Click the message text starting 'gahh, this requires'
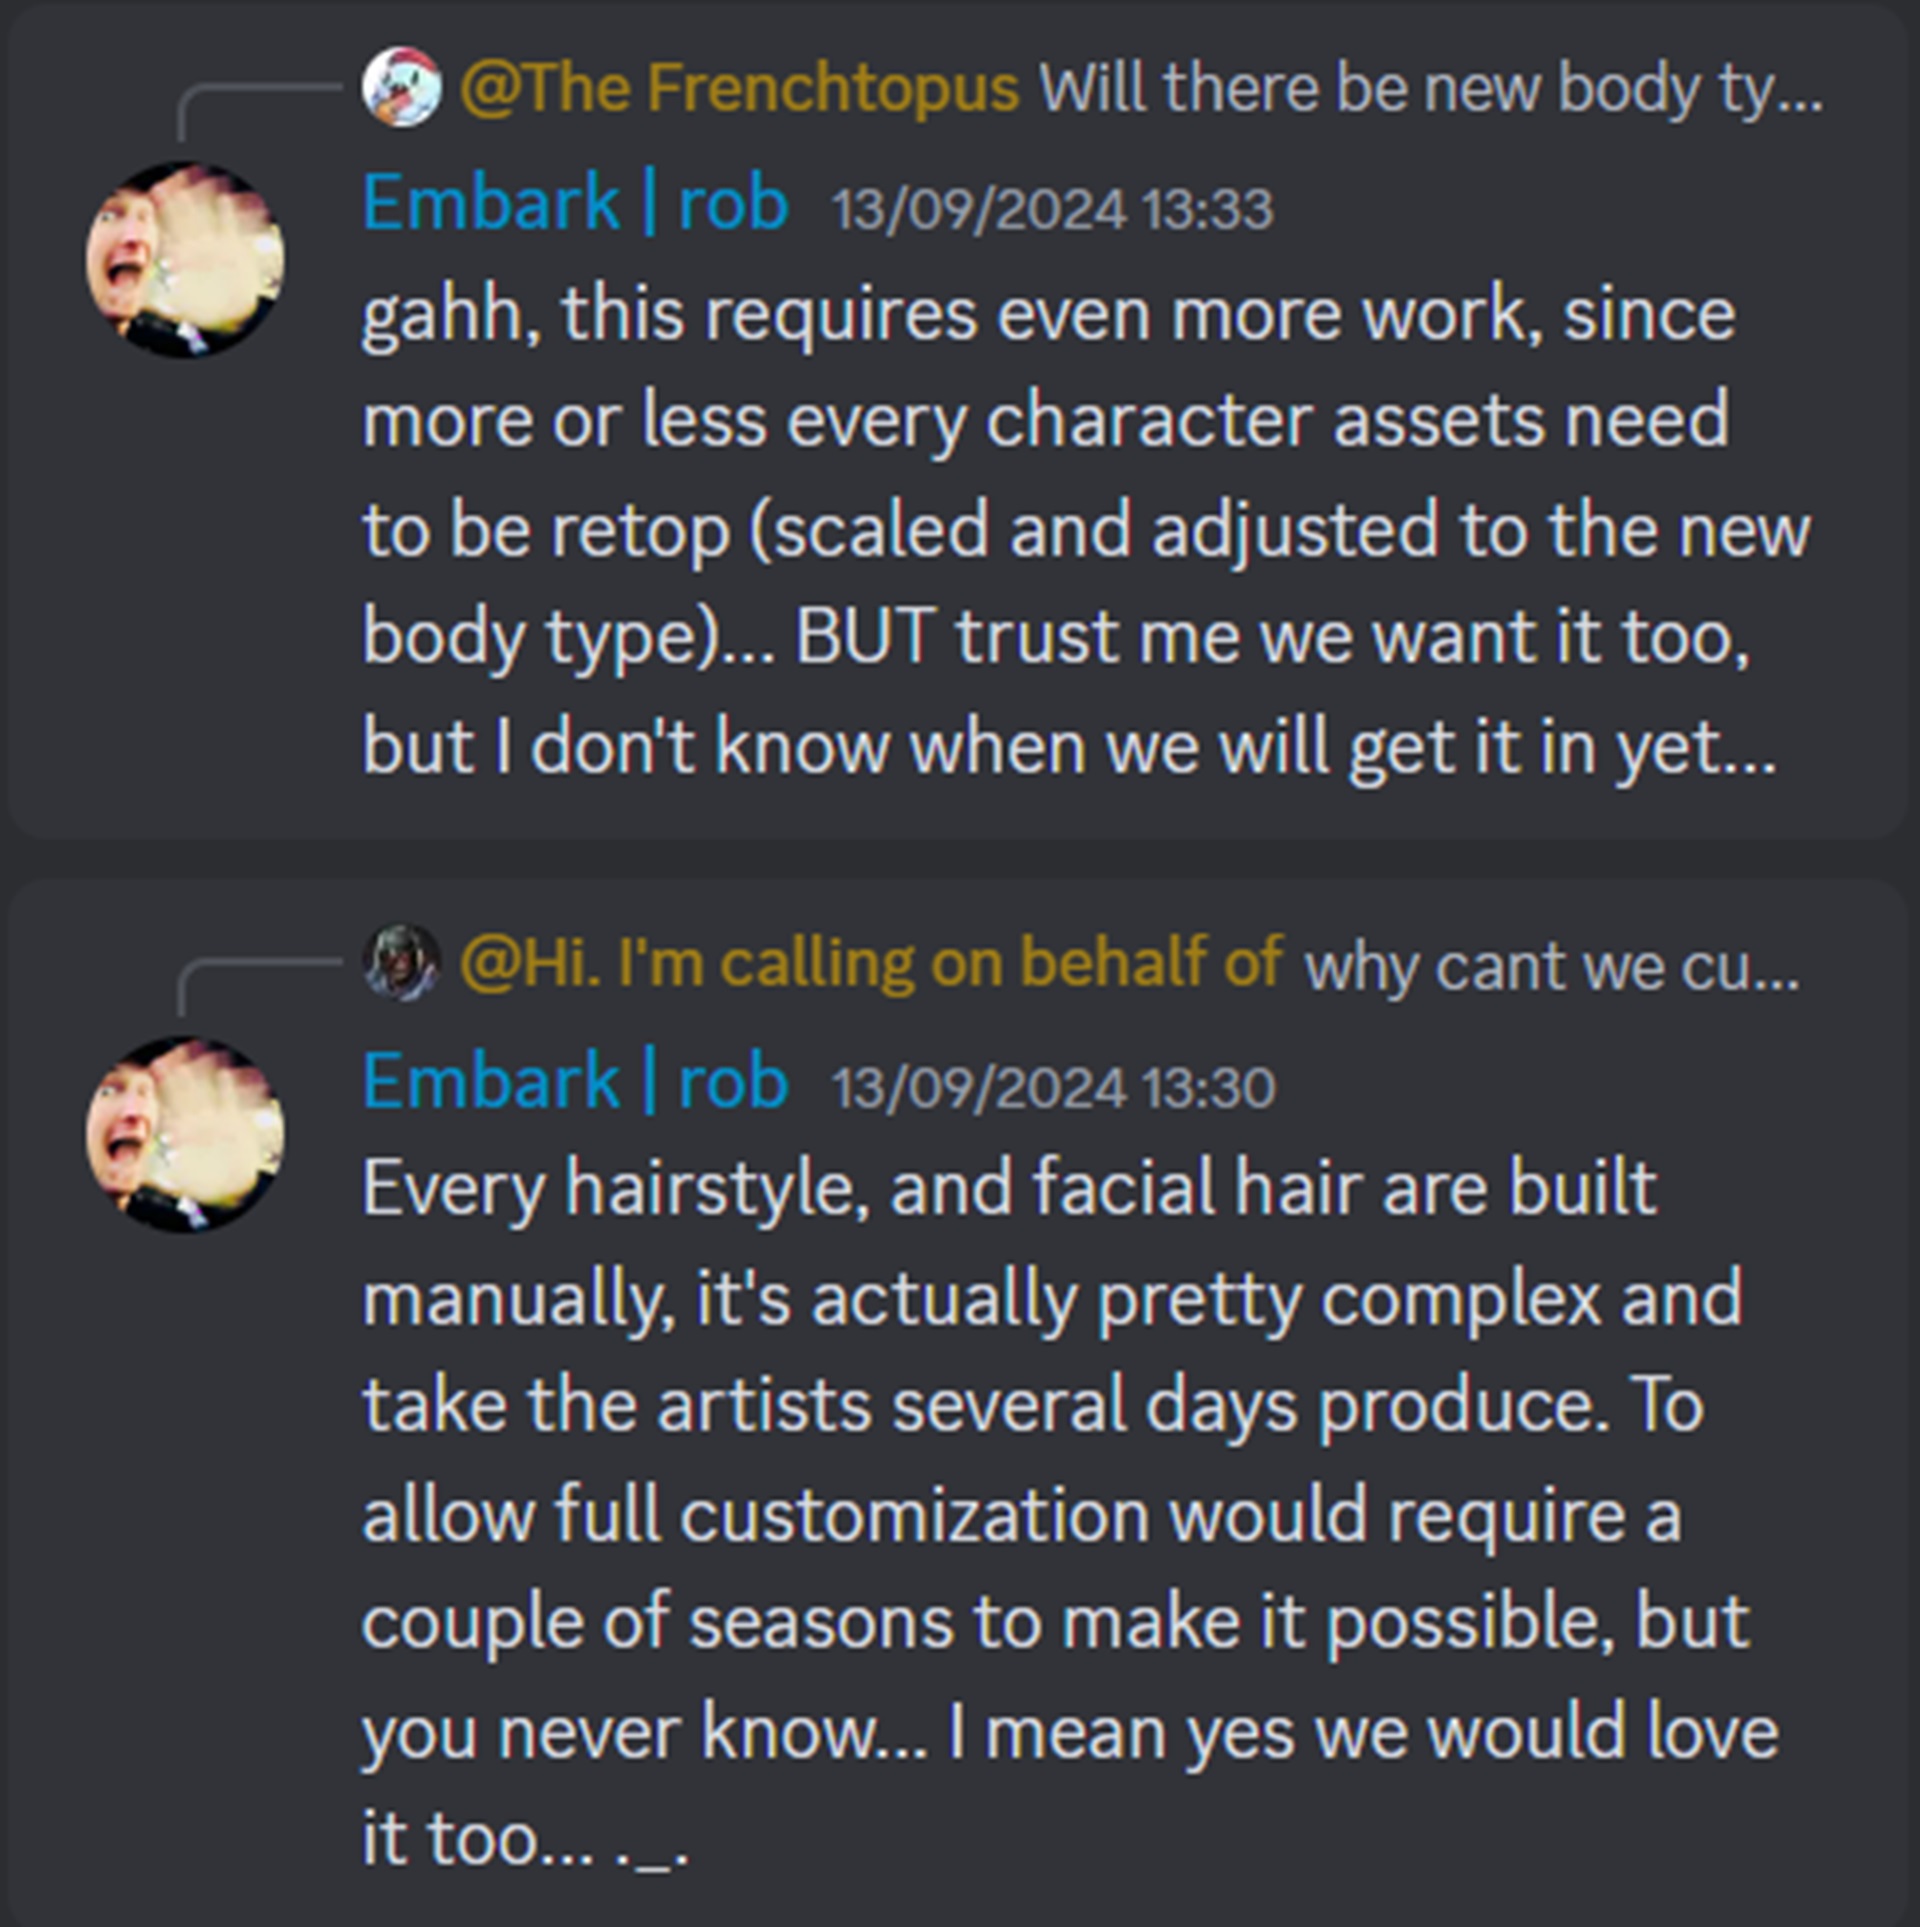The image size is (1920, 1927). (1086, 530)
